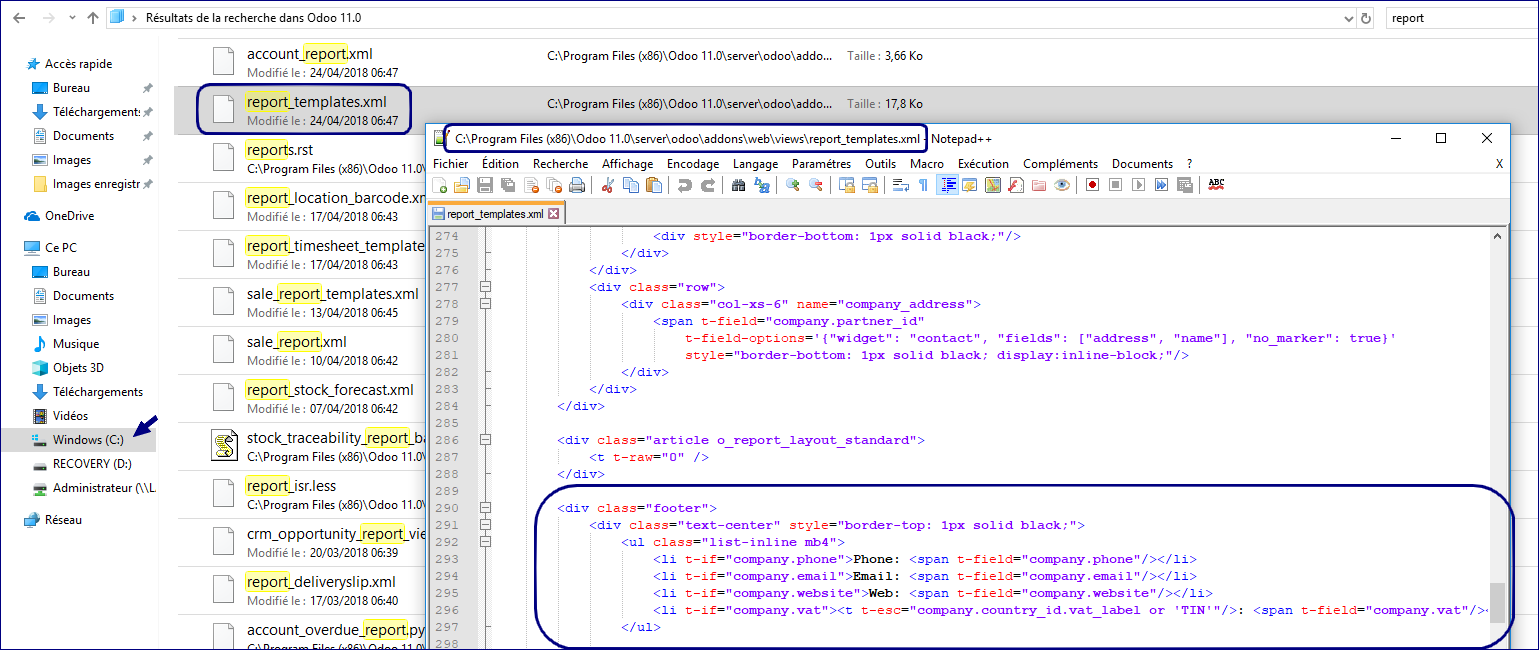Click the Save icon in Notepad++ toolbar
This screenshot has height=650, width=1539.
pos(485,185)
